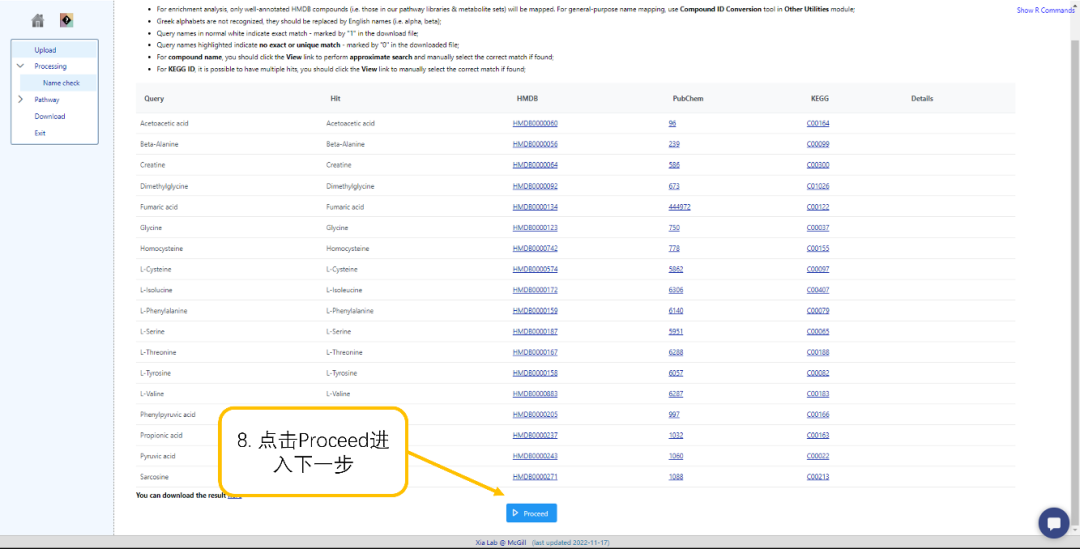Open PubChem 6057 link
This screenshot has height=549, width=1080.
(x=676, y=373)
